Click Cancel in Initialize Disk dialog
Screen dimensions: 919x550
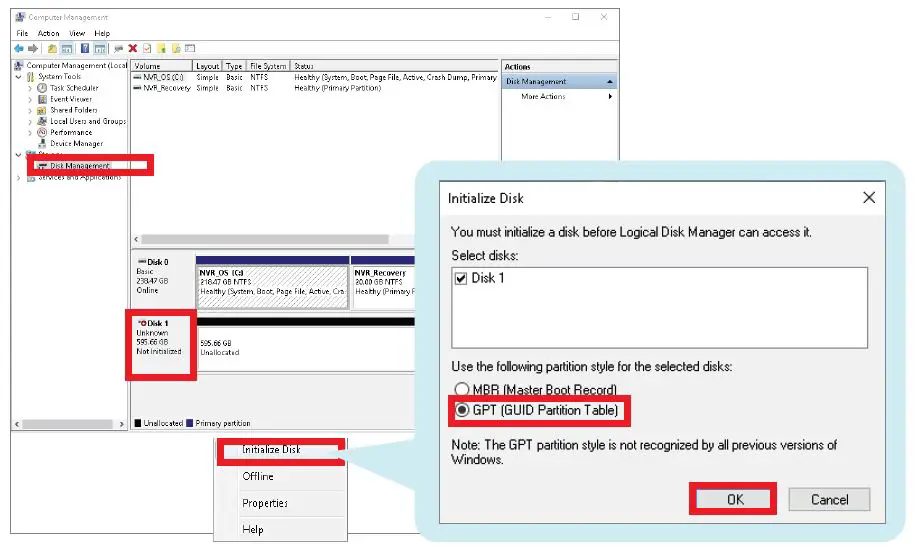click(x=829, y=500)
